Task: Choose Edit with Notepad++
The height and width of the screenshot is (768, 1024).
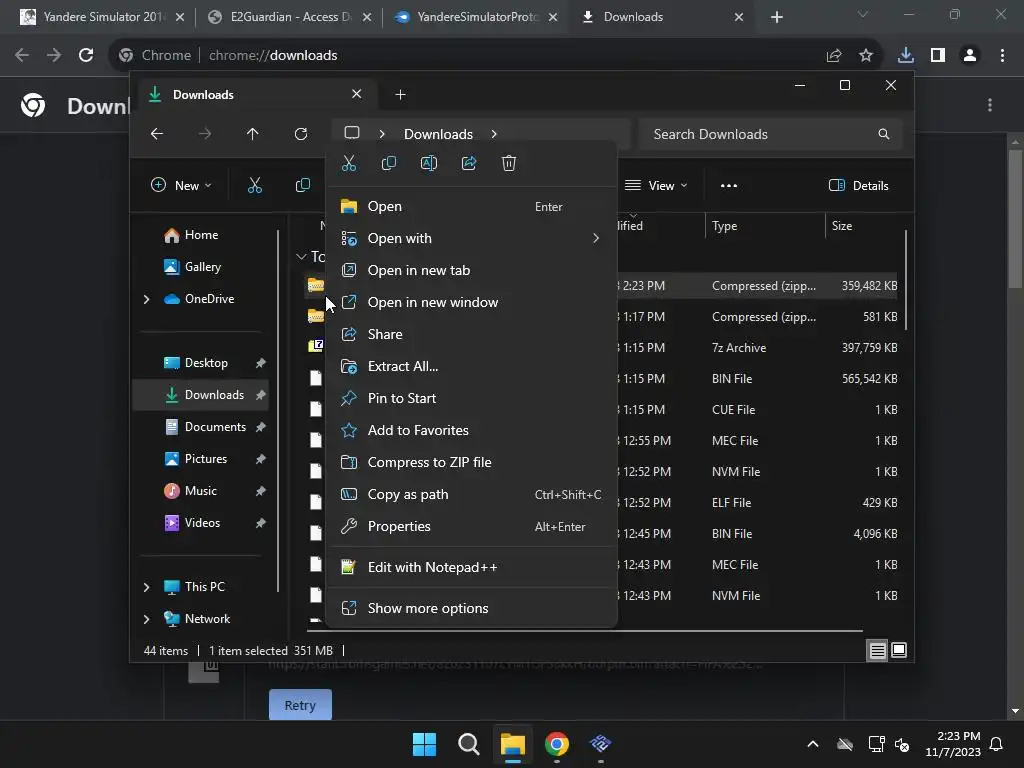Action: click(471, 568)
